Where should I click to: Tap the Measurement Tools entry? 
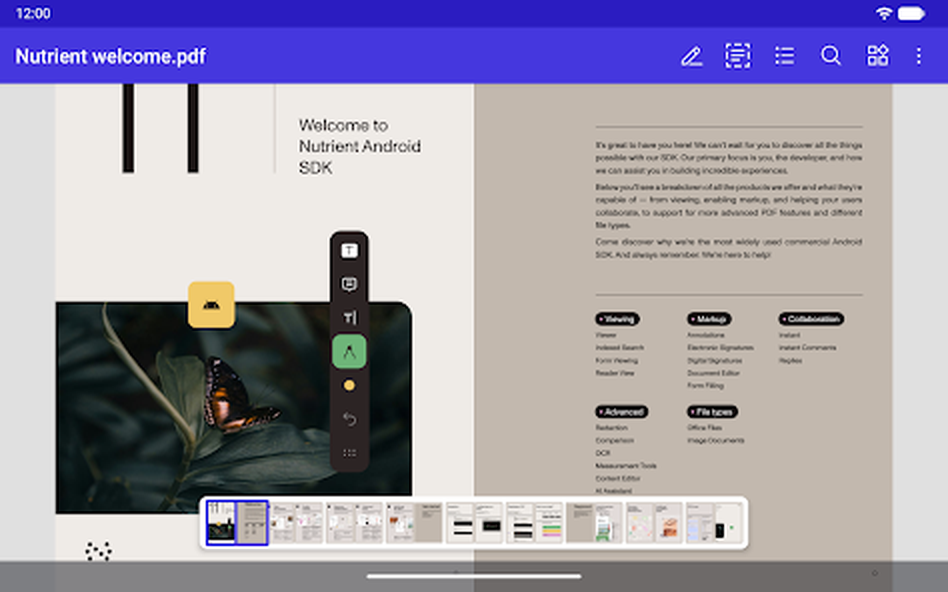click(626, 466)
